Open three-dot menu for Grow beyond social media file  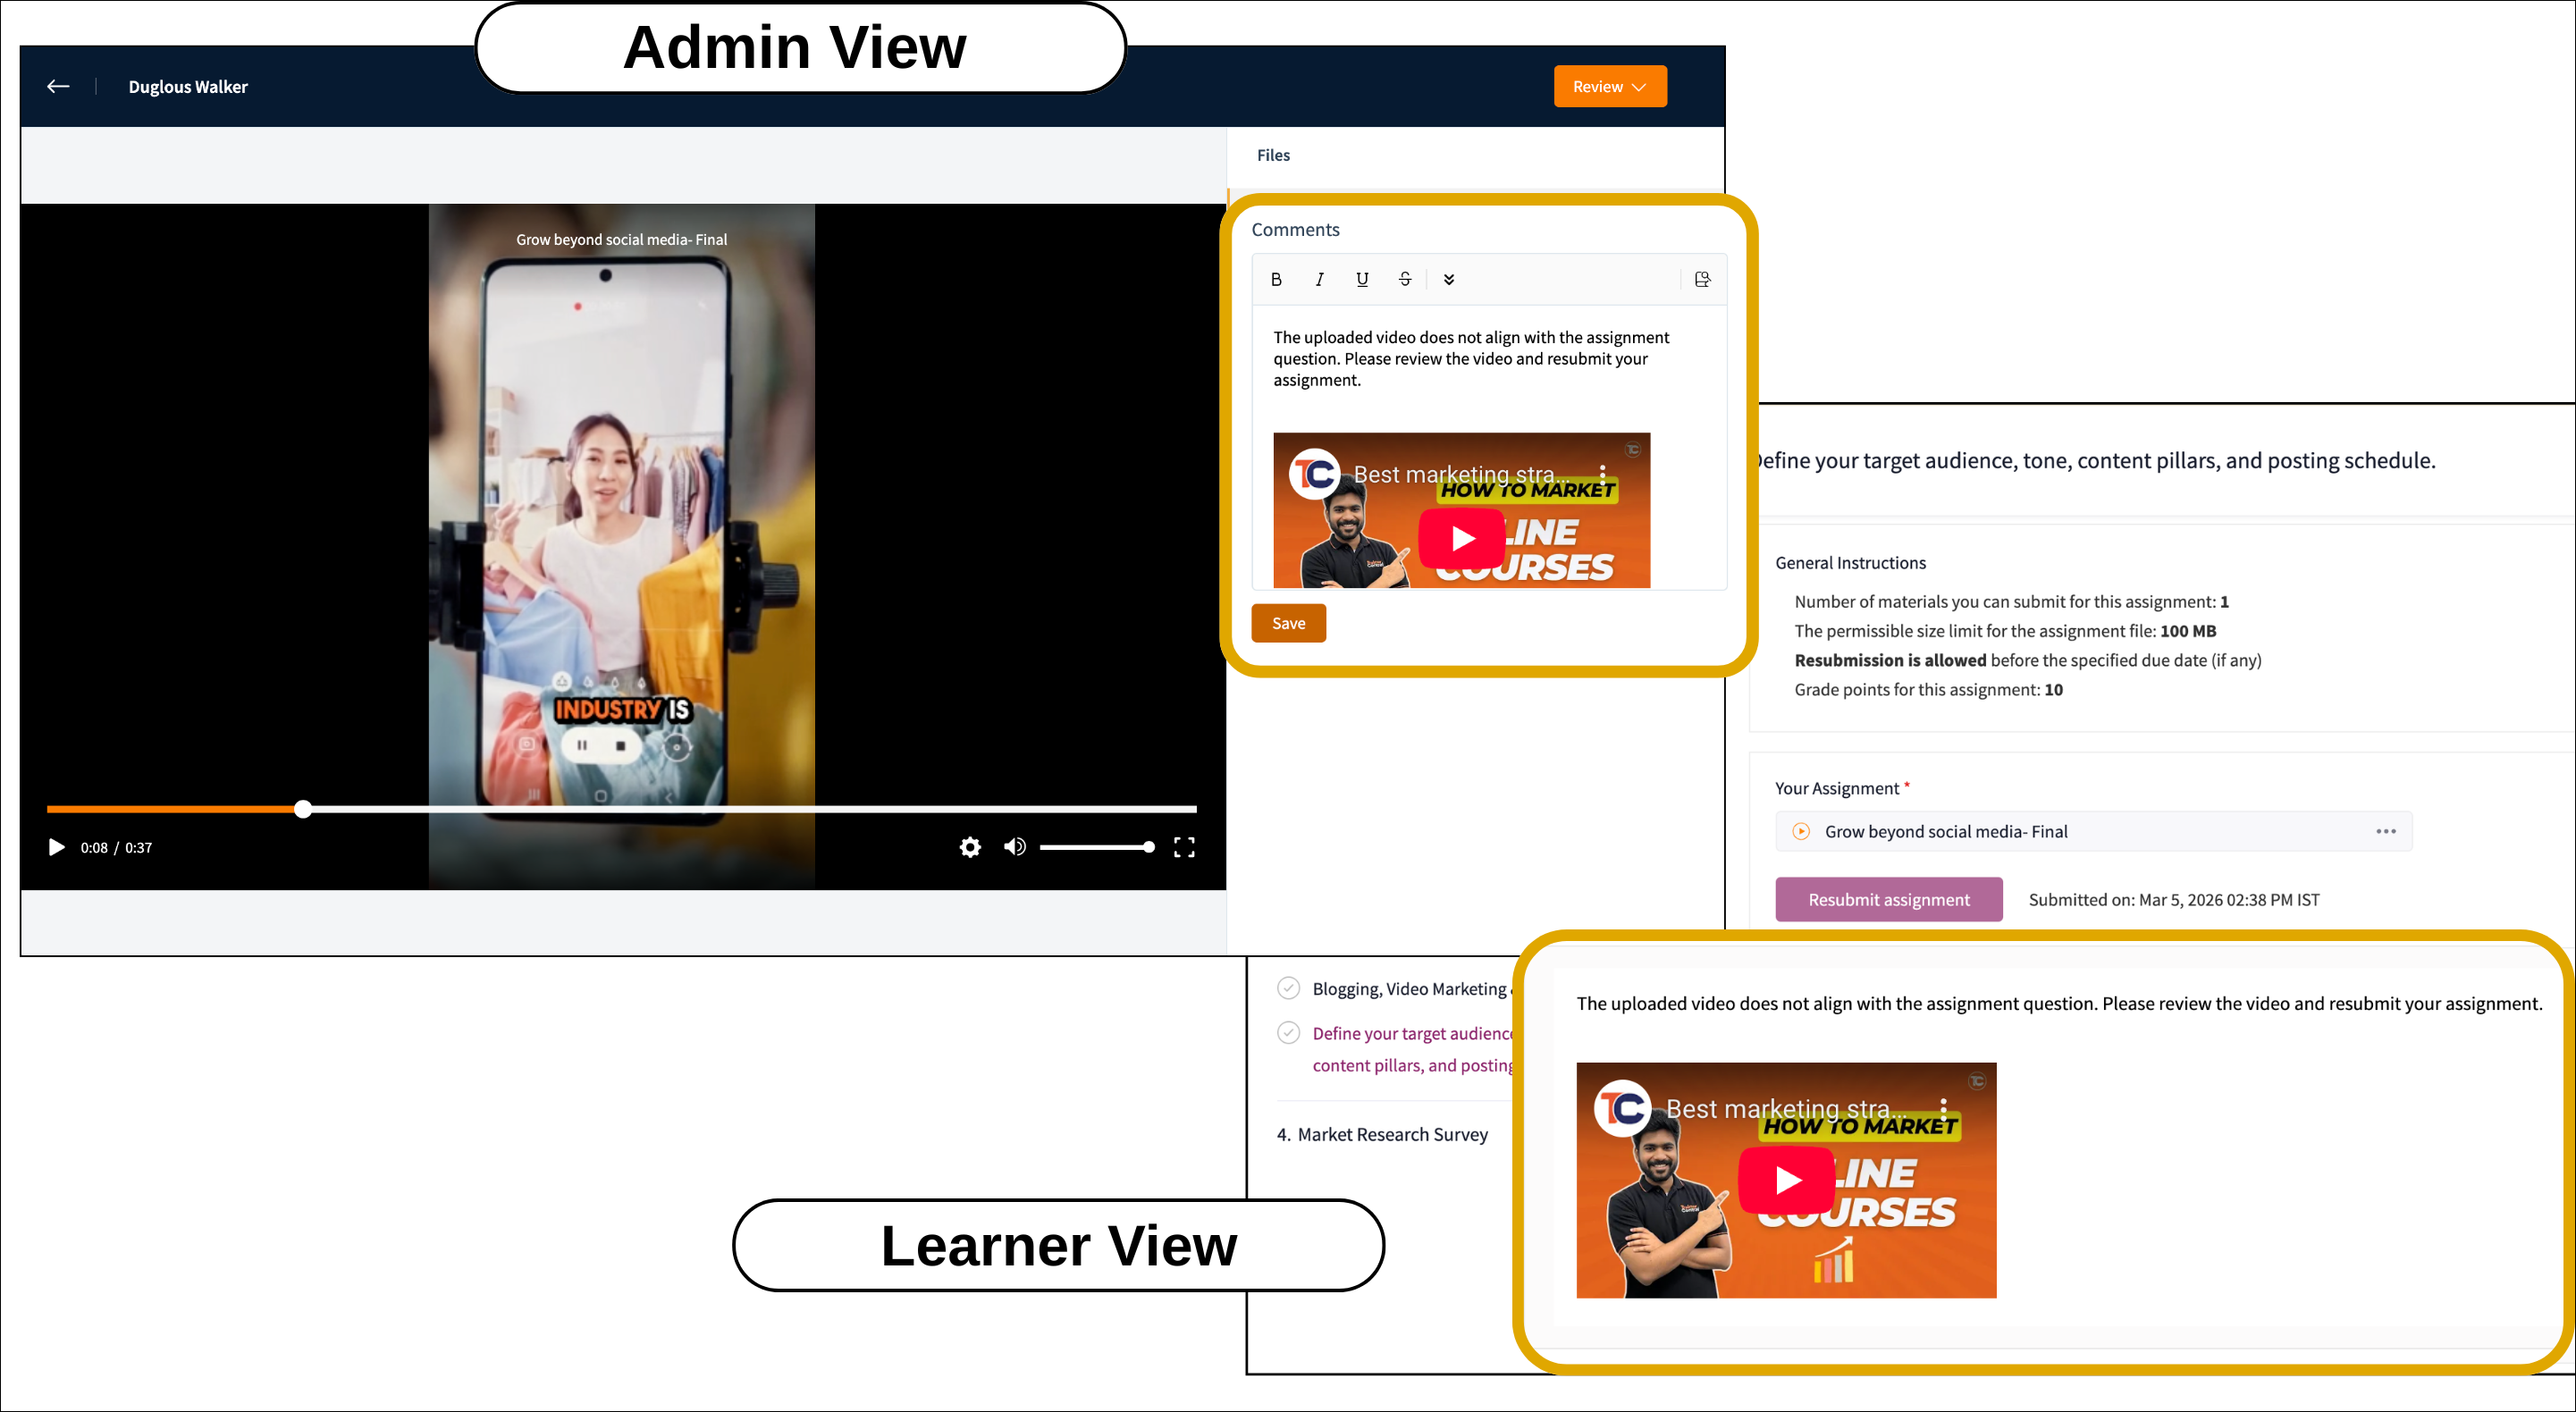click(2385, 831)
